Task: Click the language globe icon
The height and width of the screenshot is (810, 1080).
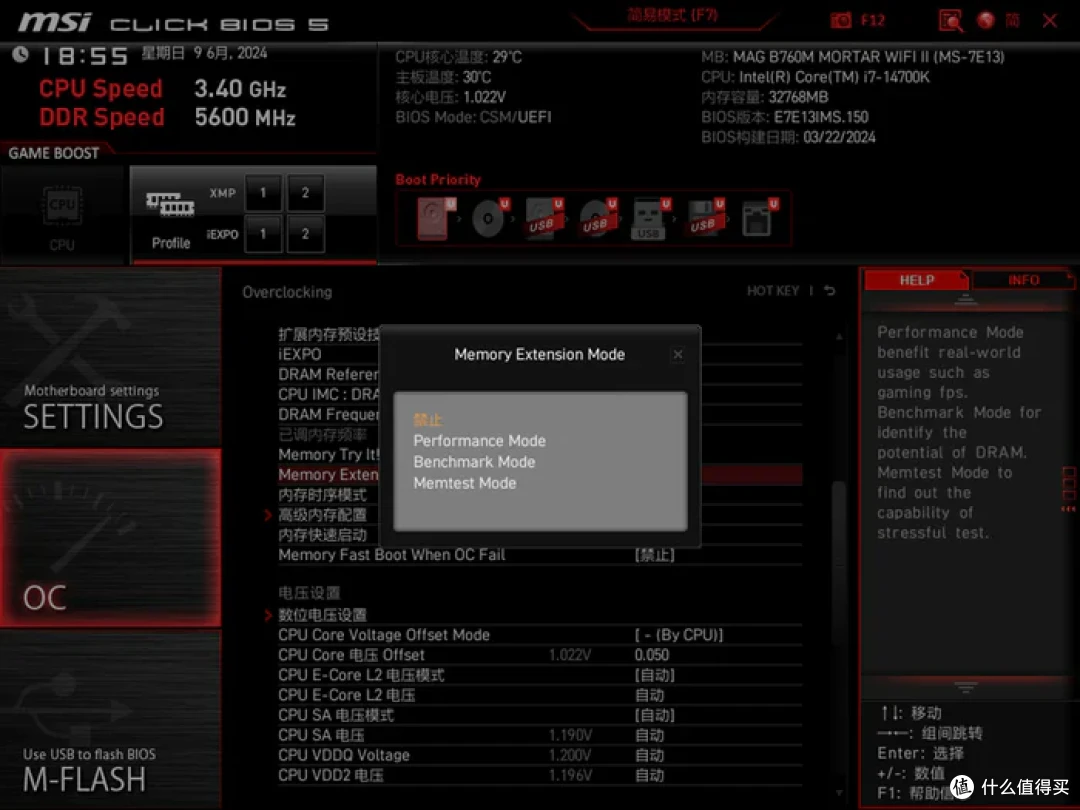Action: [x=986, y=20]
